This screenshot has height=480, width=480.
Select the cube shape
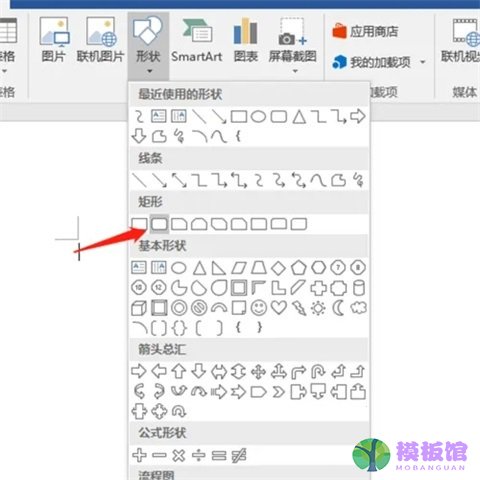[x=139, y=308]
